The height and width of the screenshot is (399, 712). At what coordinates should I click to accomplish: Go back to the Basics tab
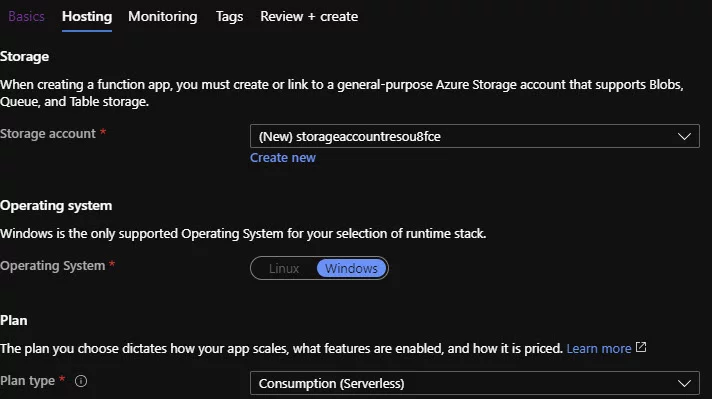point(26,16)
